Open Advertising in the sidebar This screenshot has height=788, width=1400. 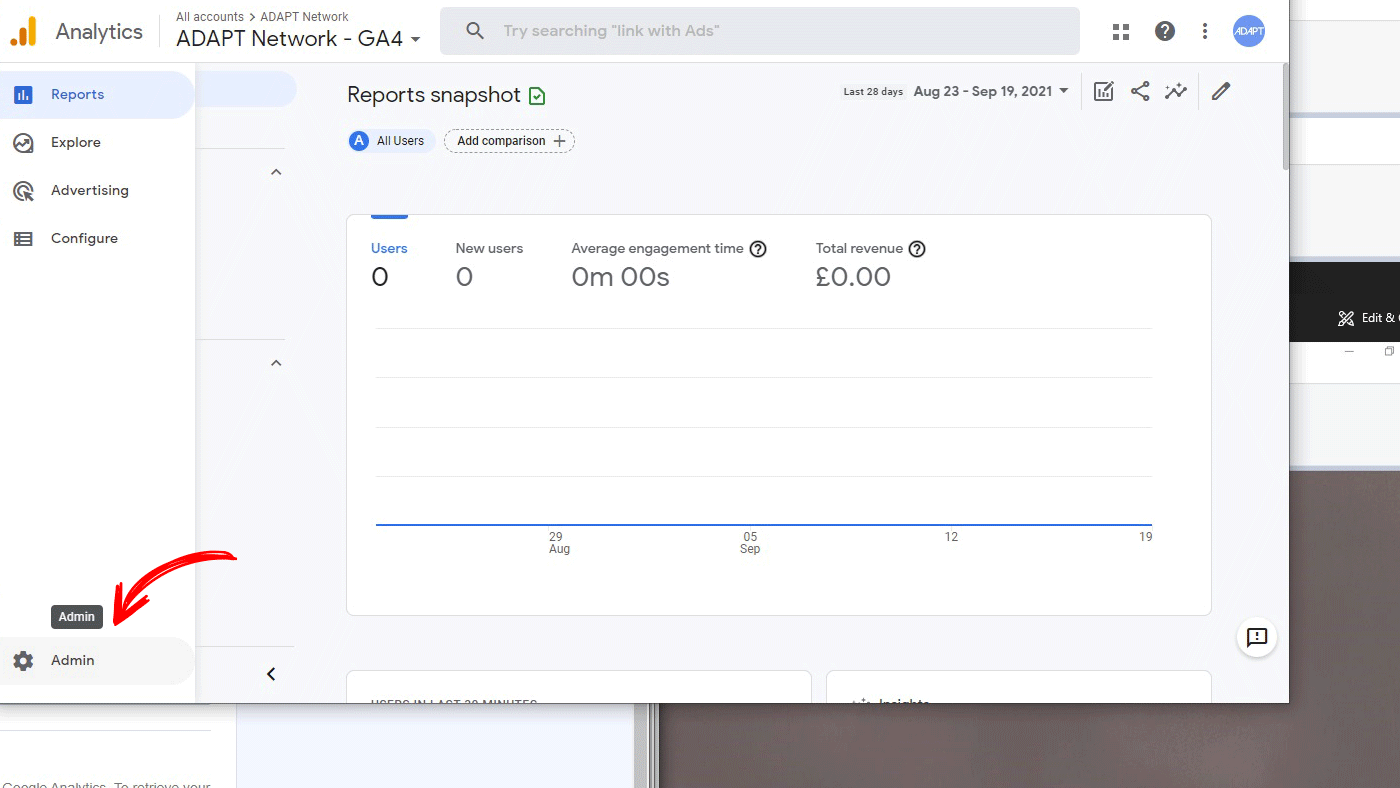pos(97,191)
